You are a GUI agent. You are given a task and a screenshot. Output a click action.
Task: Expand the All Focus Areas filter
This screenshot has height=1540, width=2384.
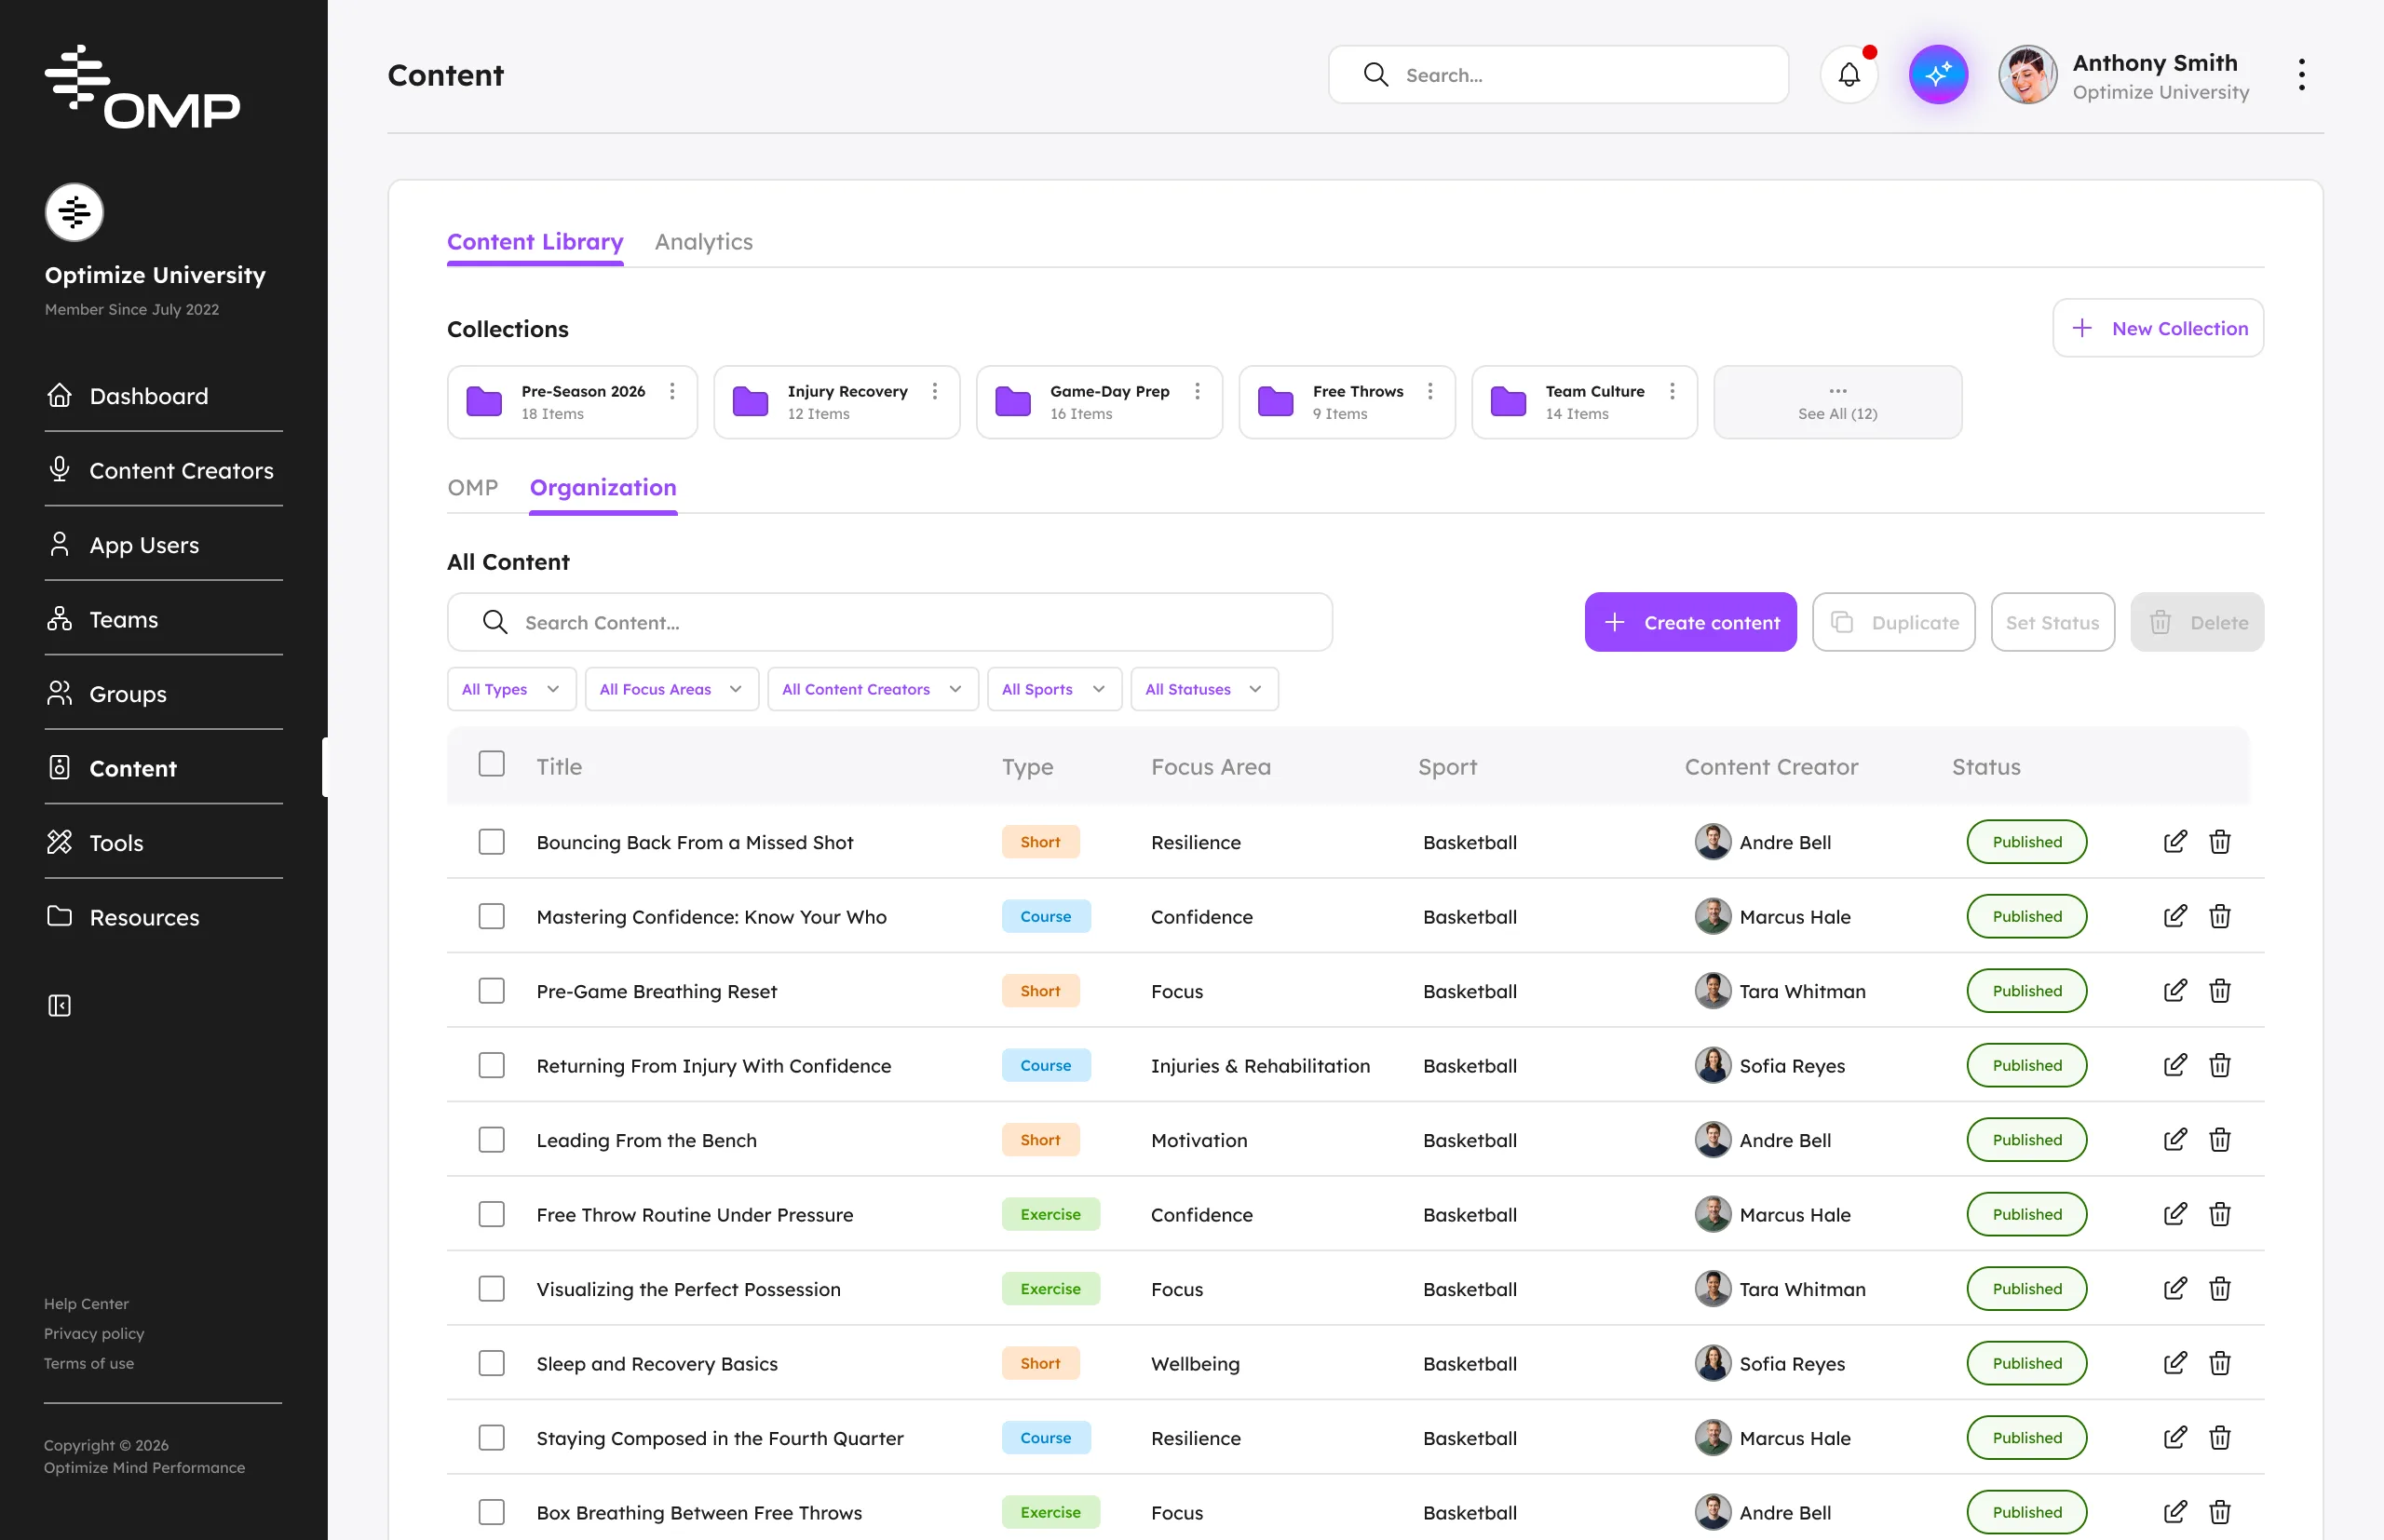point(671,689)
